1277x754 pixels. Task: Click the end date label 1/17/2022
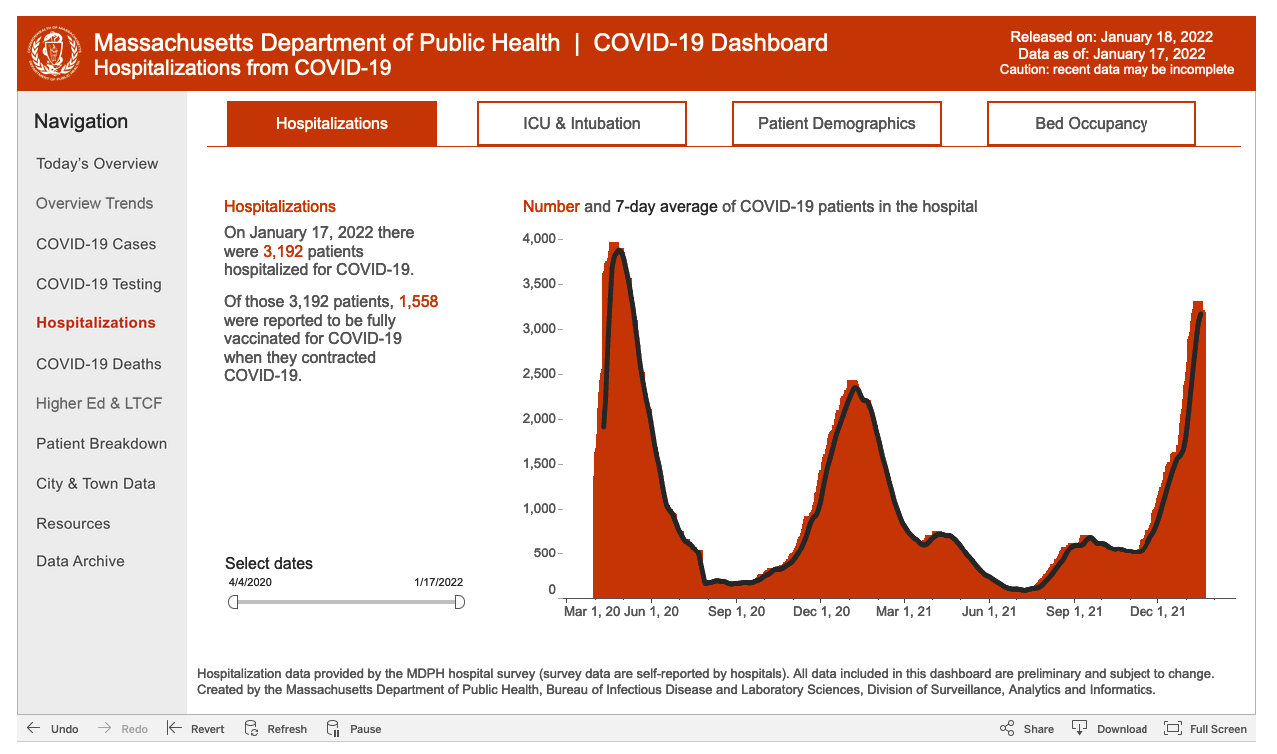click(439, 582)
